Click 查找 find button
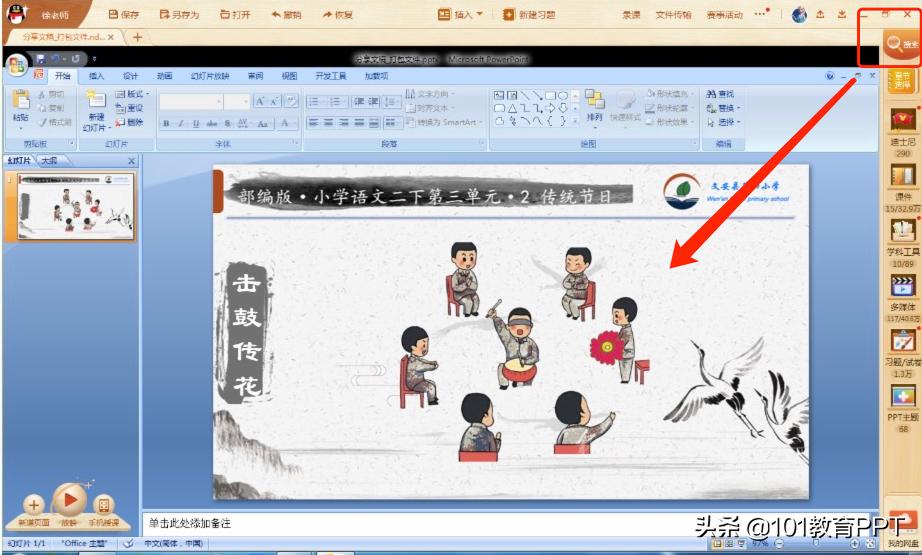Image resolution: width=922 pixels, height=555 pixels. click(720, 94)
